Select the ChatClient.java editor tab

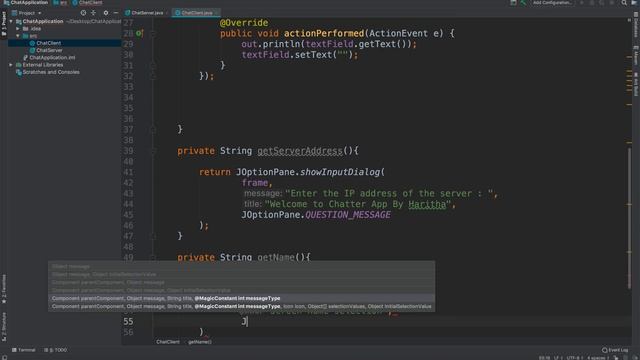(x=196, y=13)
